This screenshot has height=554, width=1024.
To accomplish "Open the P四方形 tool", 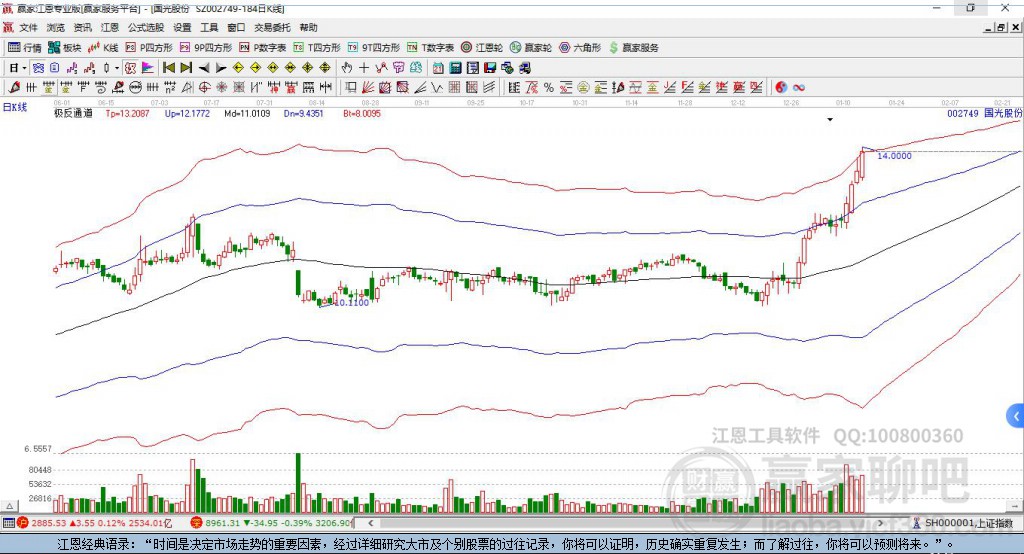I will (149, 48).
